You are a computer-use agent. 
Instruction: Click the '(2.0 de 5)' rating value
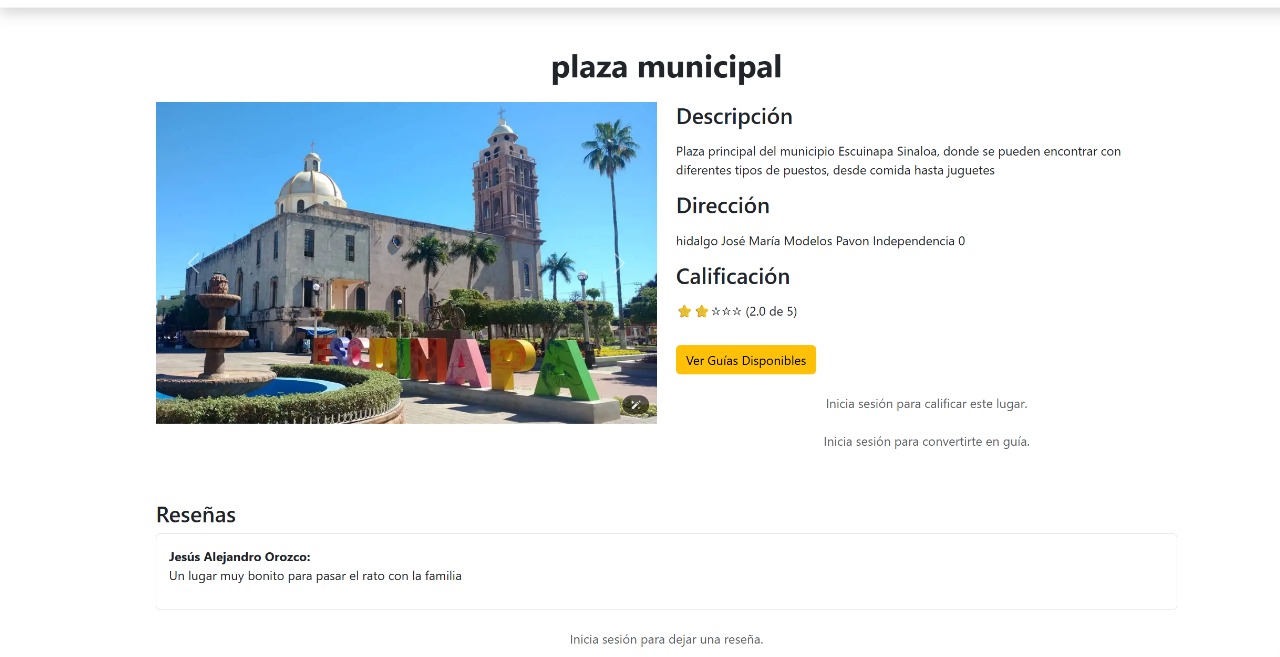pyautogui.click(x=771, y=312)
